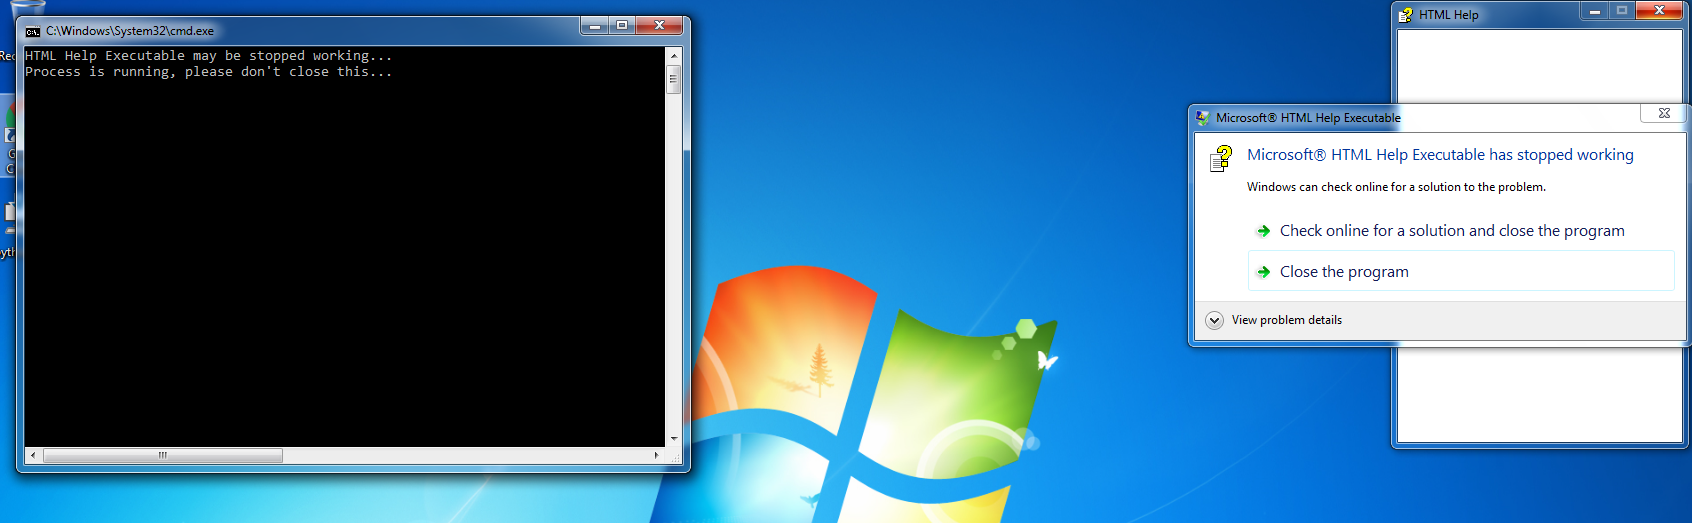Open View problem details text
1692x523 pixels.
1287,320
